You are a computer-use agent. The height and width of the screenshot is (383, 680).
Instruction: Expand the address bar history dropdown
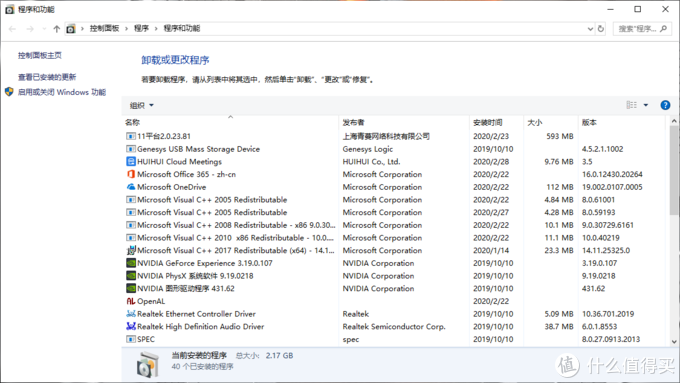[590, 29]
